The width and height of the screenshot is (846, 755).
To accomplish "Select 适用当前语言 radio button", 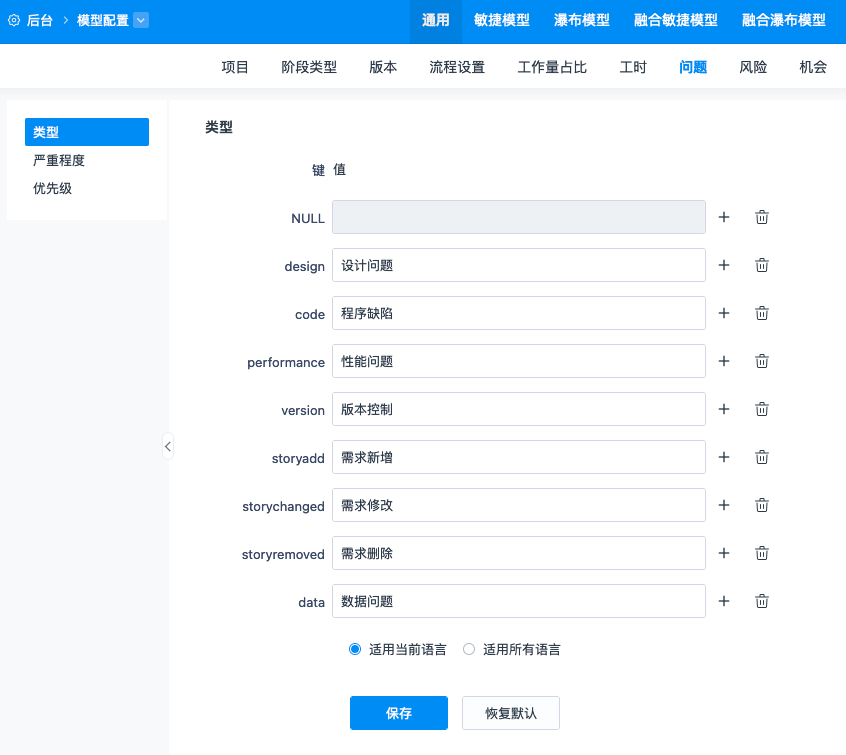I will 355,649.
